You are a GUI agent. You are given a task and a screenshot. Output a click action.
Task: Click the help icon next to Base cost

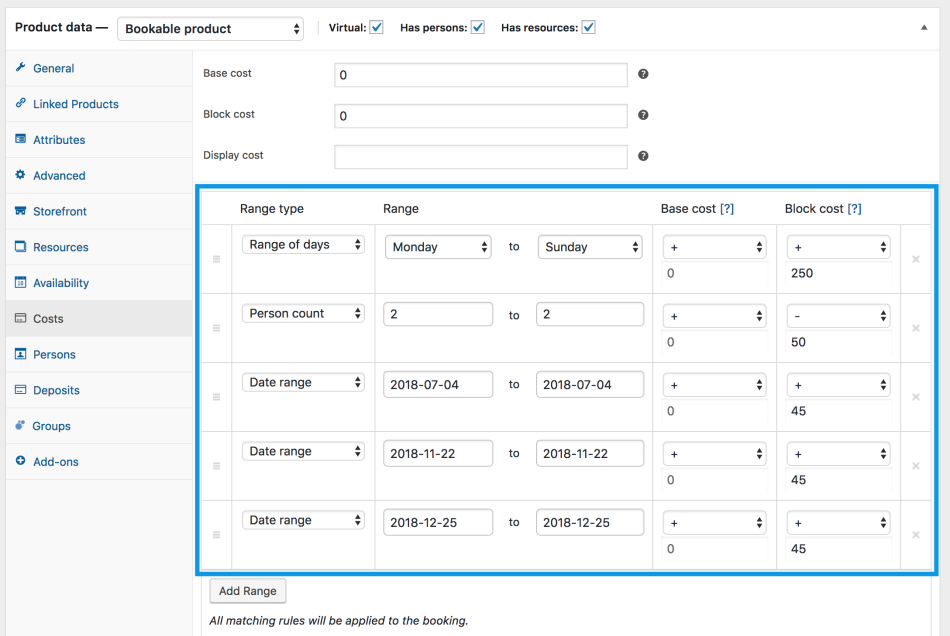tap(643, 74)
